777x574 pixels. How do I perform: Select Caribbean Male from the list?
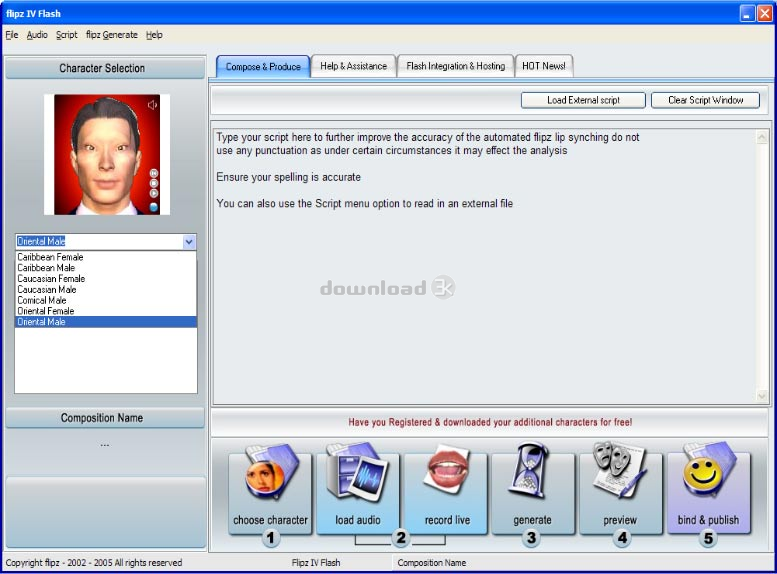pyautogui.click(x=106, y=268)
